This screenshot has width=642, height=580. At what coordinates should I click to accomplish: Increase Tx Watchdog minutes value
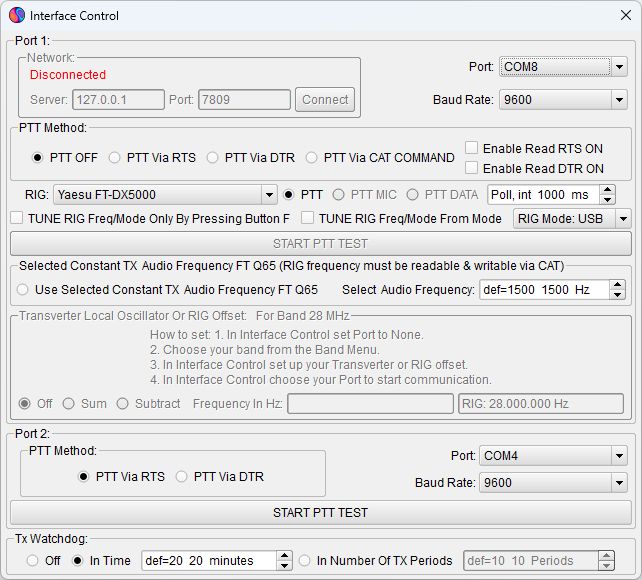point(284,556)
